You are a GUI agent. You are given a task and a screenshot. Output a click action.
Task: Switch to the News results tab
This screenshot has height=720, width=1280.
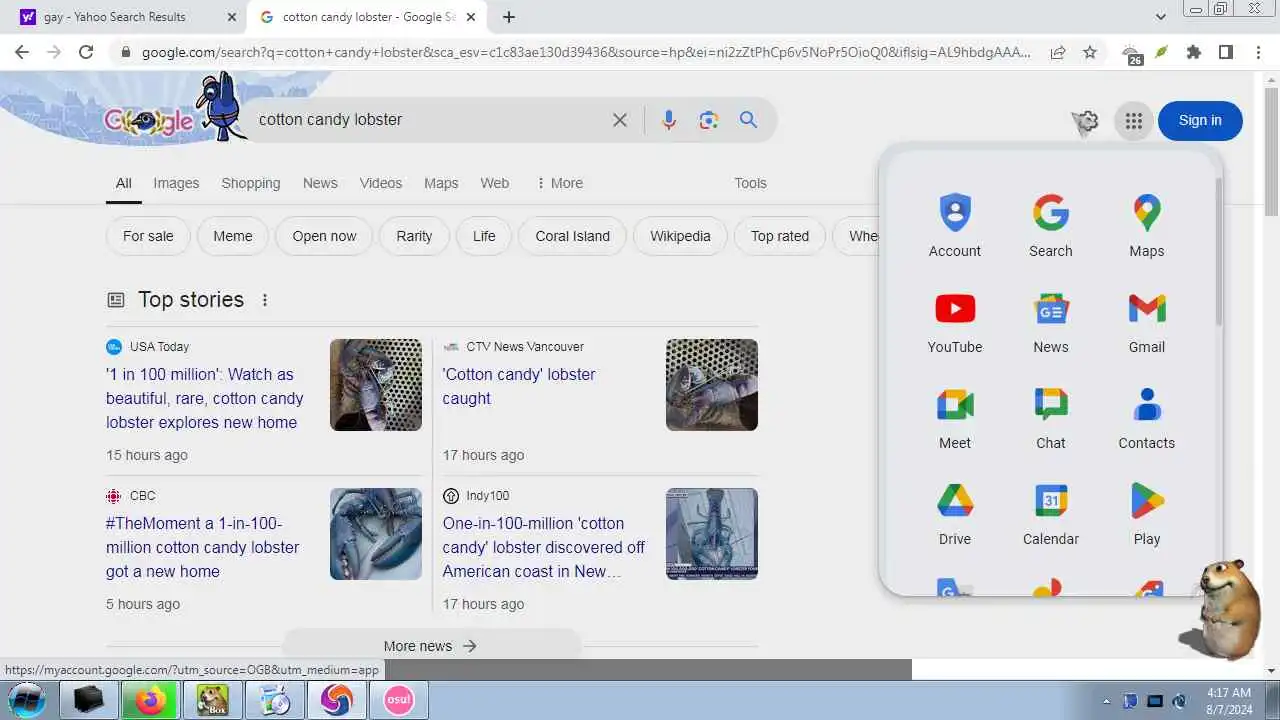(320, 183)
